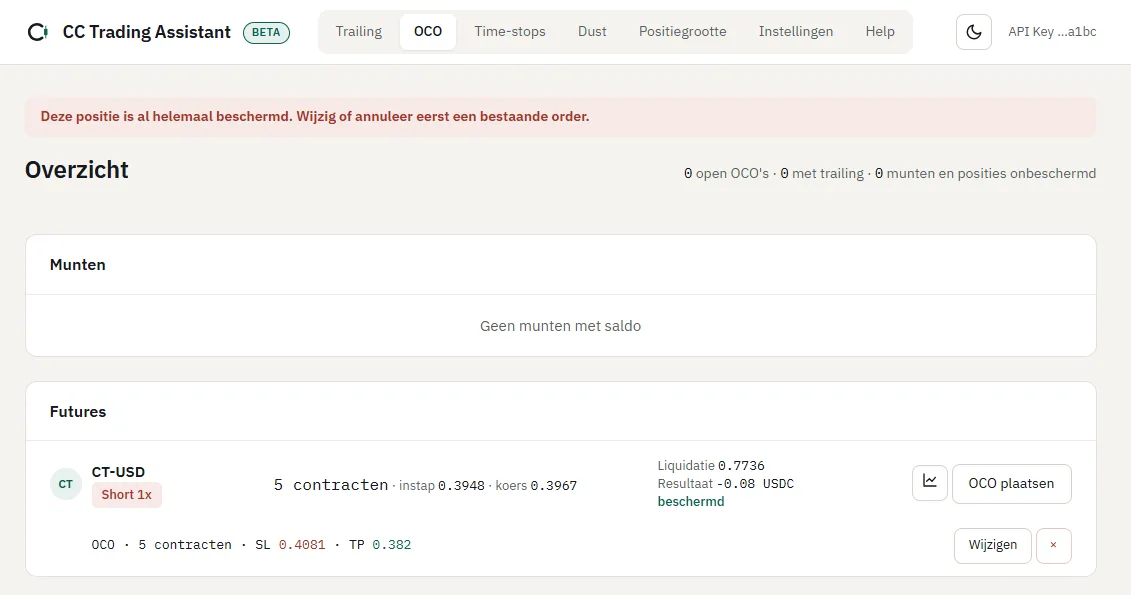Click the '5 contracten' position size text
The width and height of the screenshot is (1131, 595).
330,485
